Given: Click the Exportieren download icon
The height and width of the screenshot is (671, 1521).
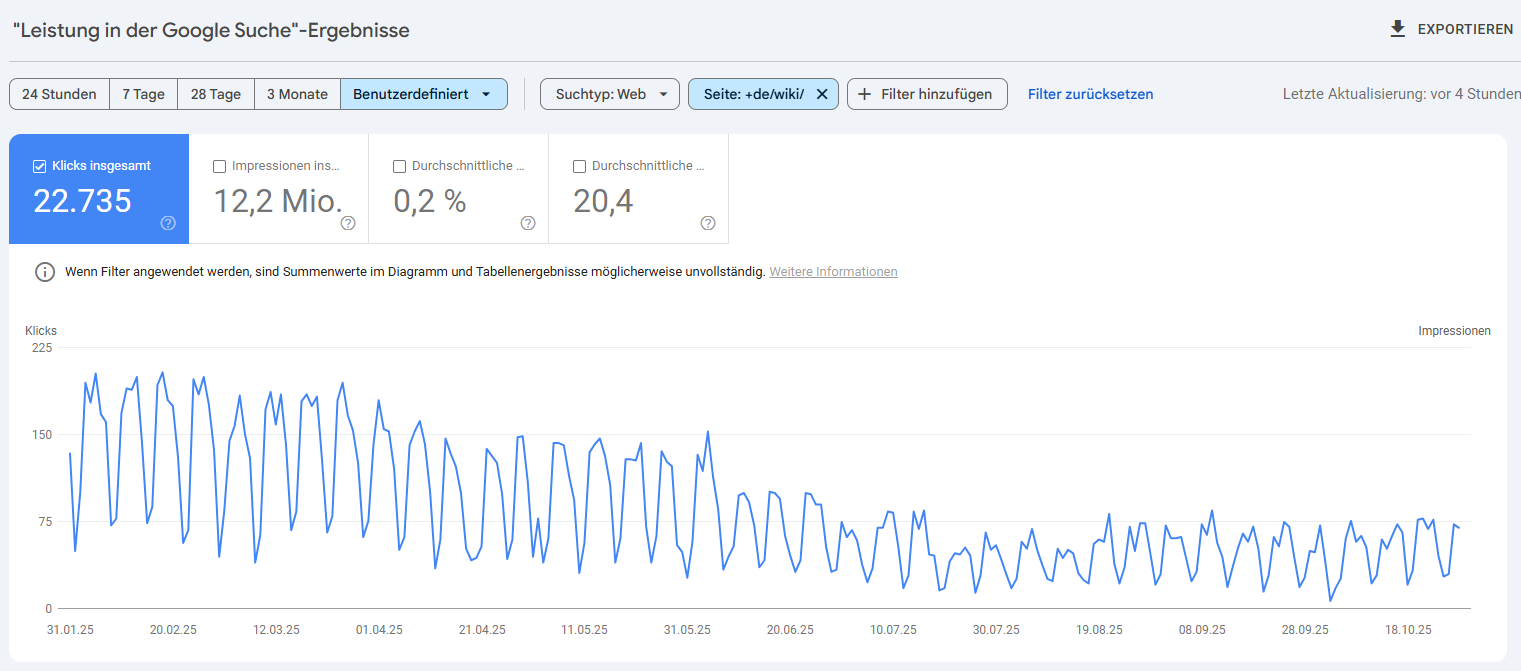Looking at the screenshot, I should pyautogui.click(x=1397, y=29).
